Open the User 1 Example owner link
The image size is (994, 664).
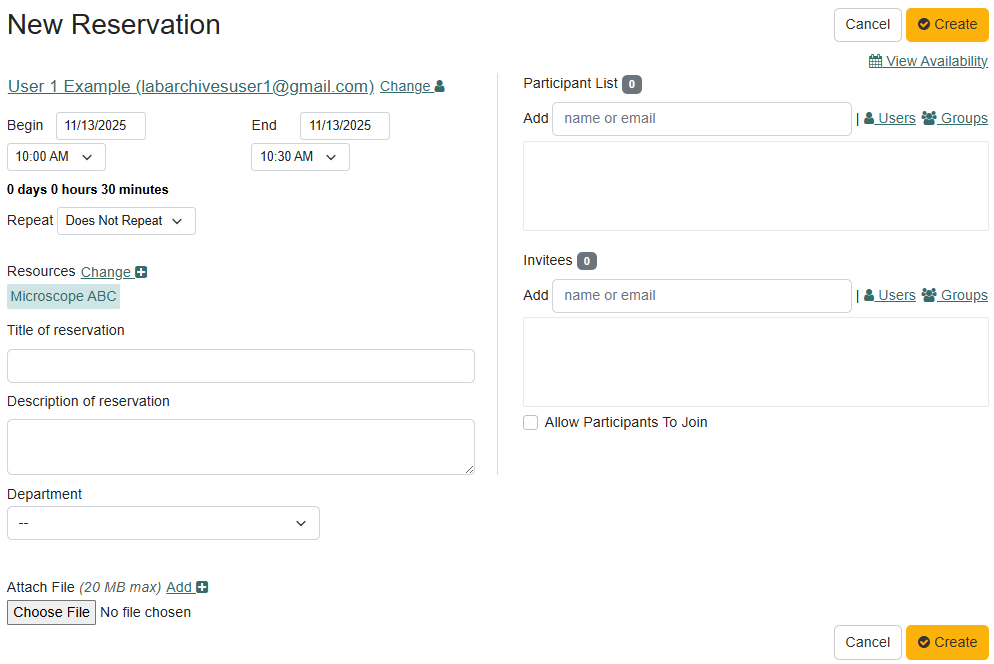(x=191, y=87)
